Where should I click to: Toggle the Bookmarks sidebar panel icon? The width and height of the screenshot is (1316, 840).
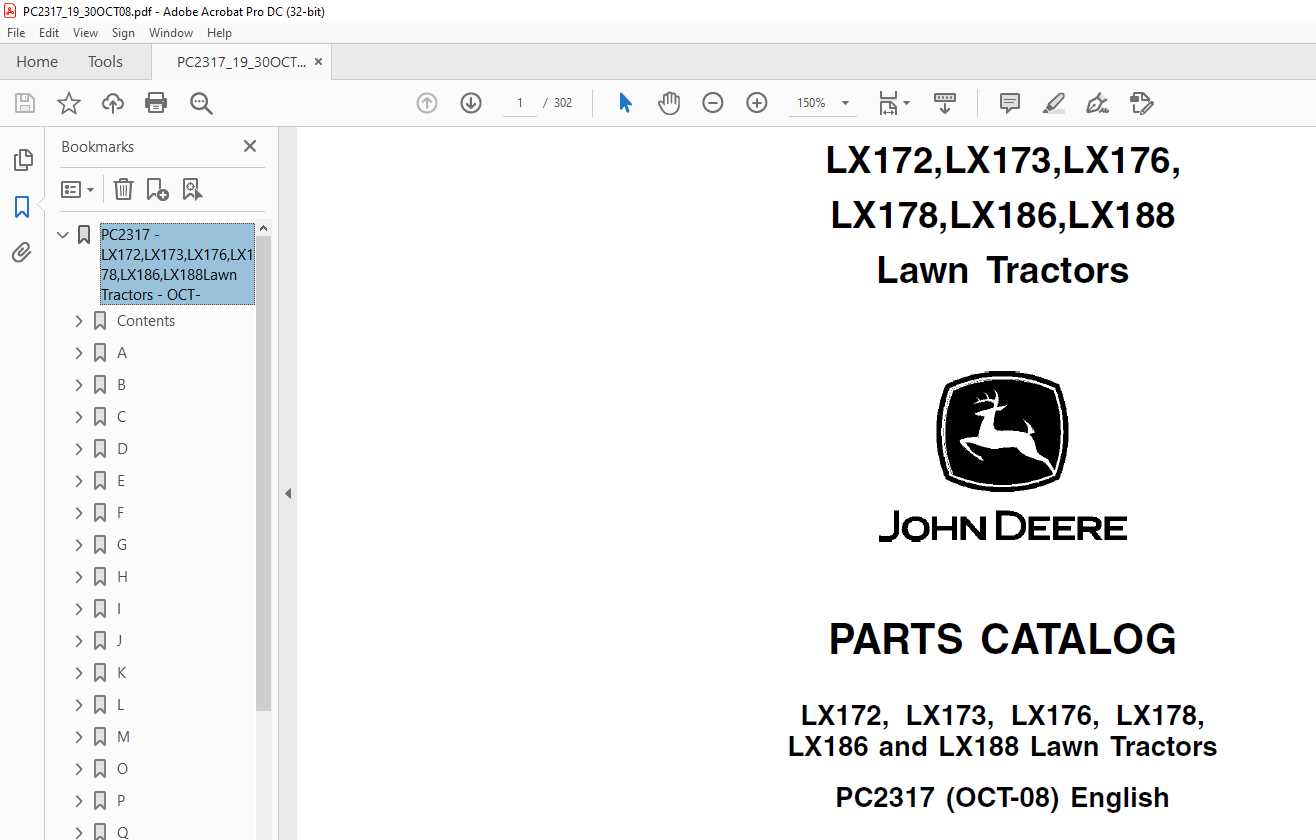(x=22, y=207)
